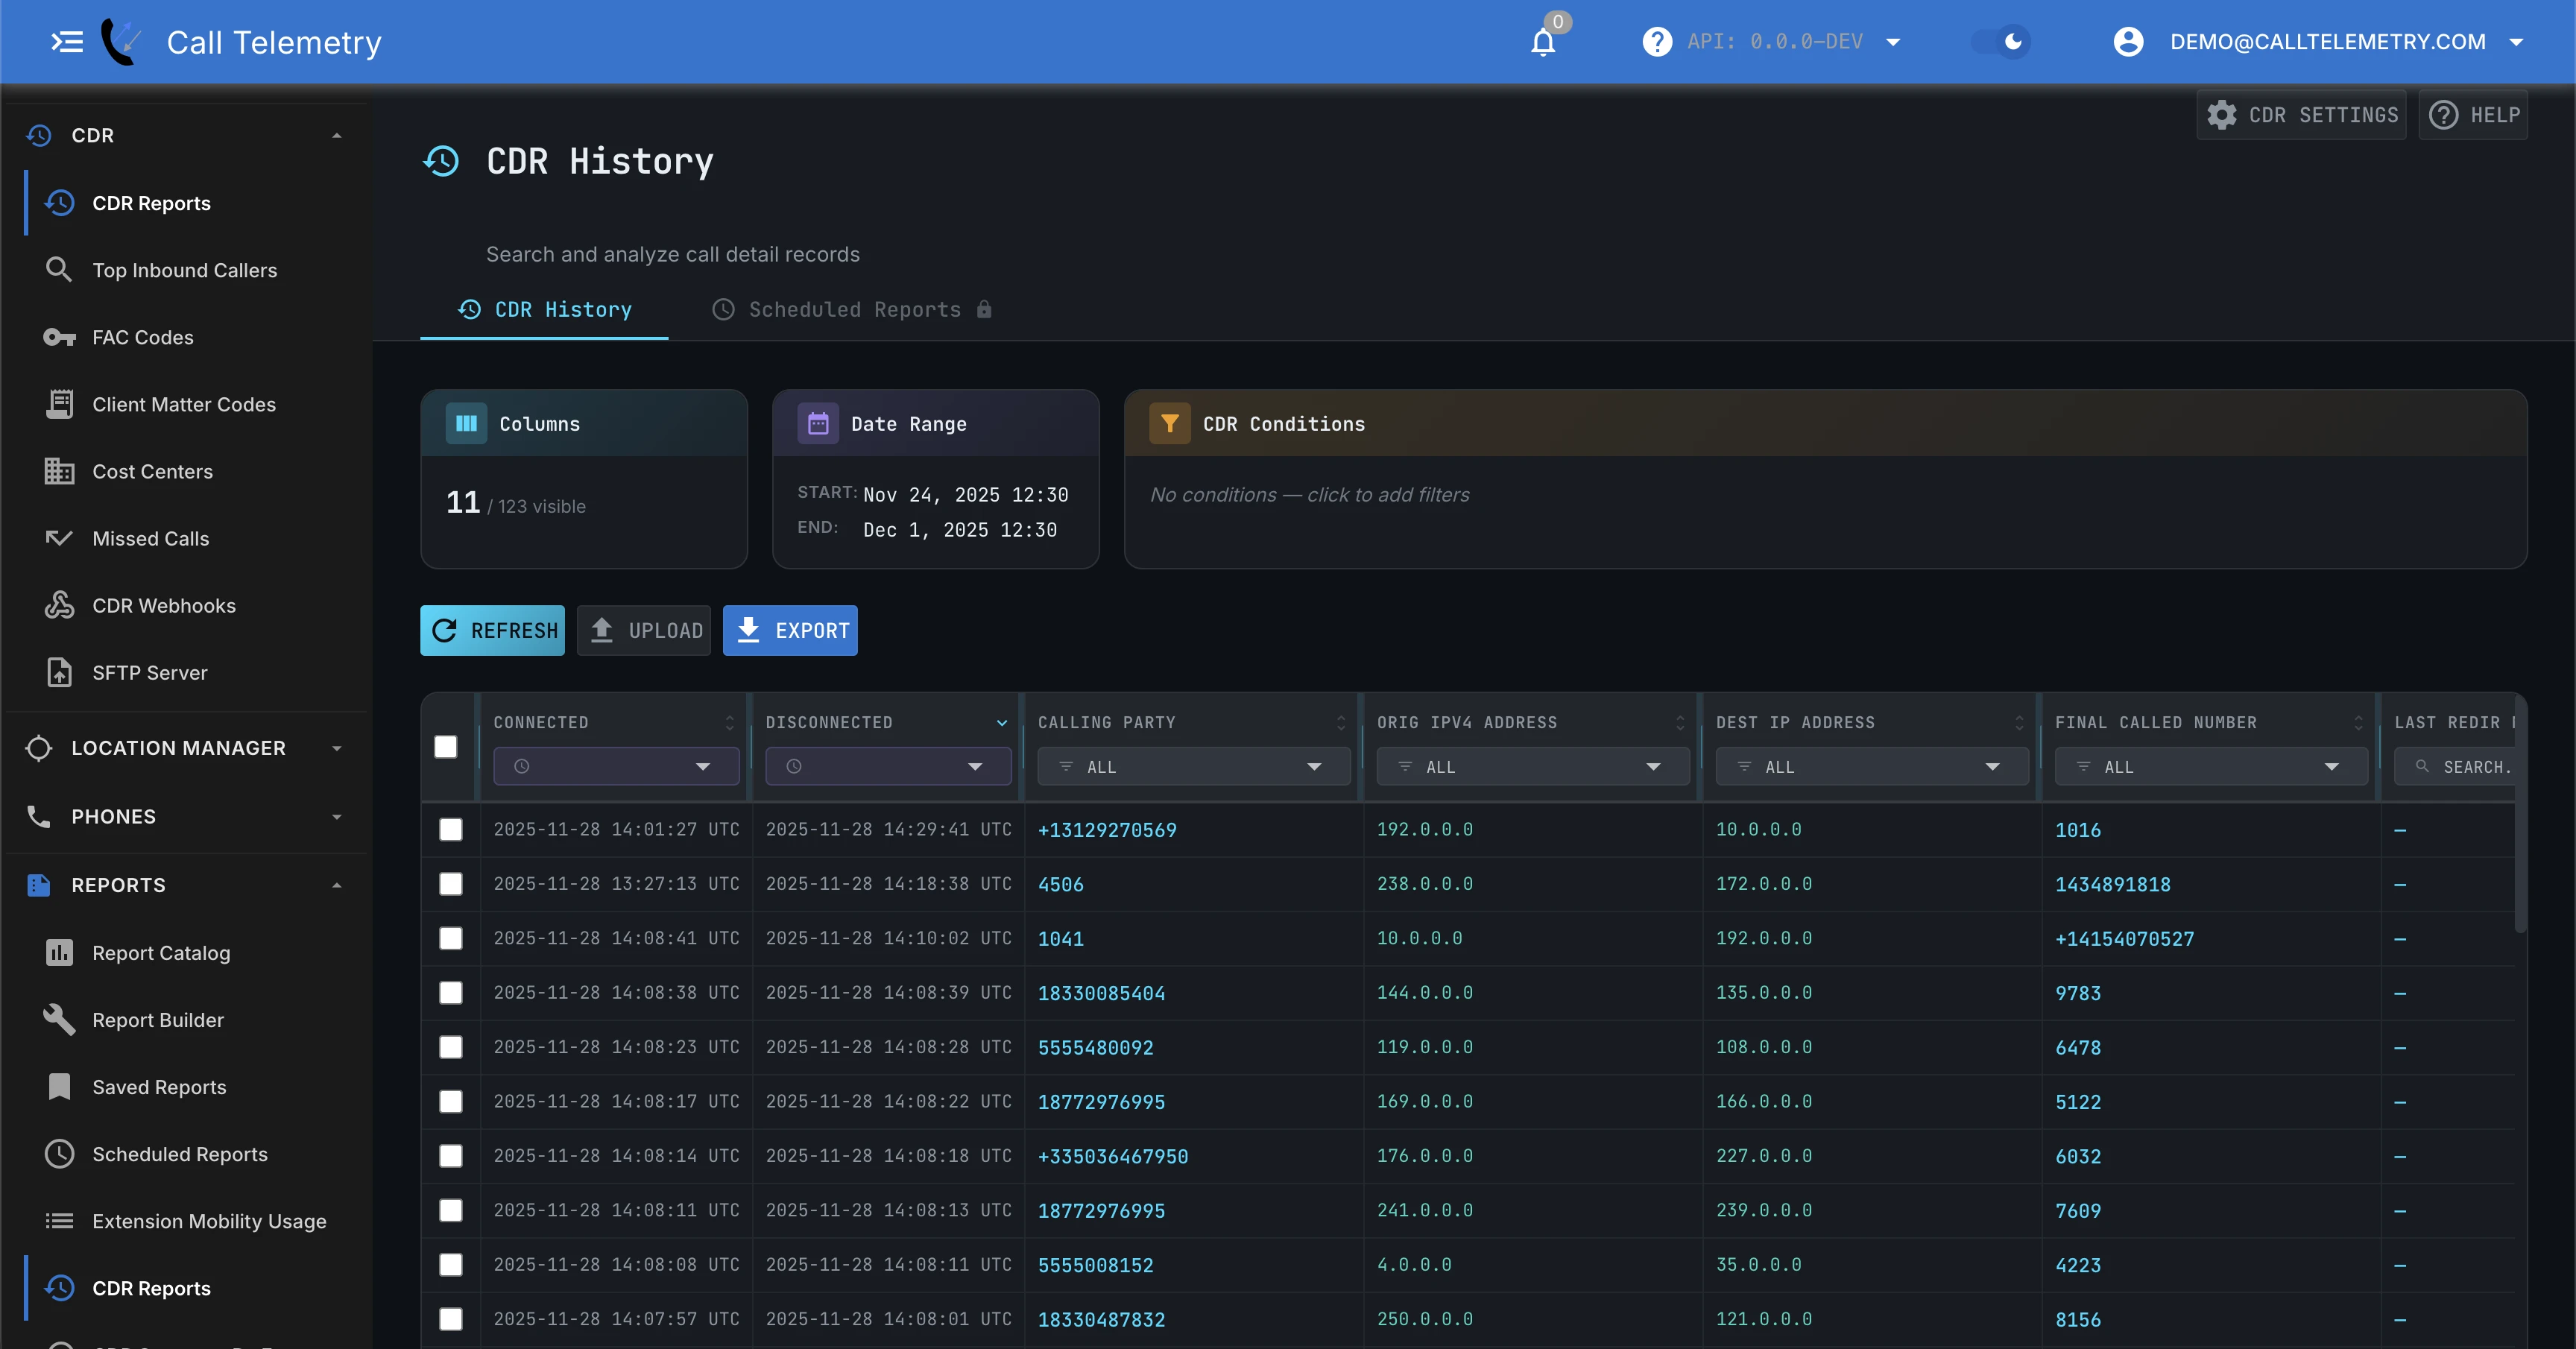Open the Dest IP Address ALL filter dropdown
2576x1349 pixels.
pyautogui.click(x=1871, y=766)
